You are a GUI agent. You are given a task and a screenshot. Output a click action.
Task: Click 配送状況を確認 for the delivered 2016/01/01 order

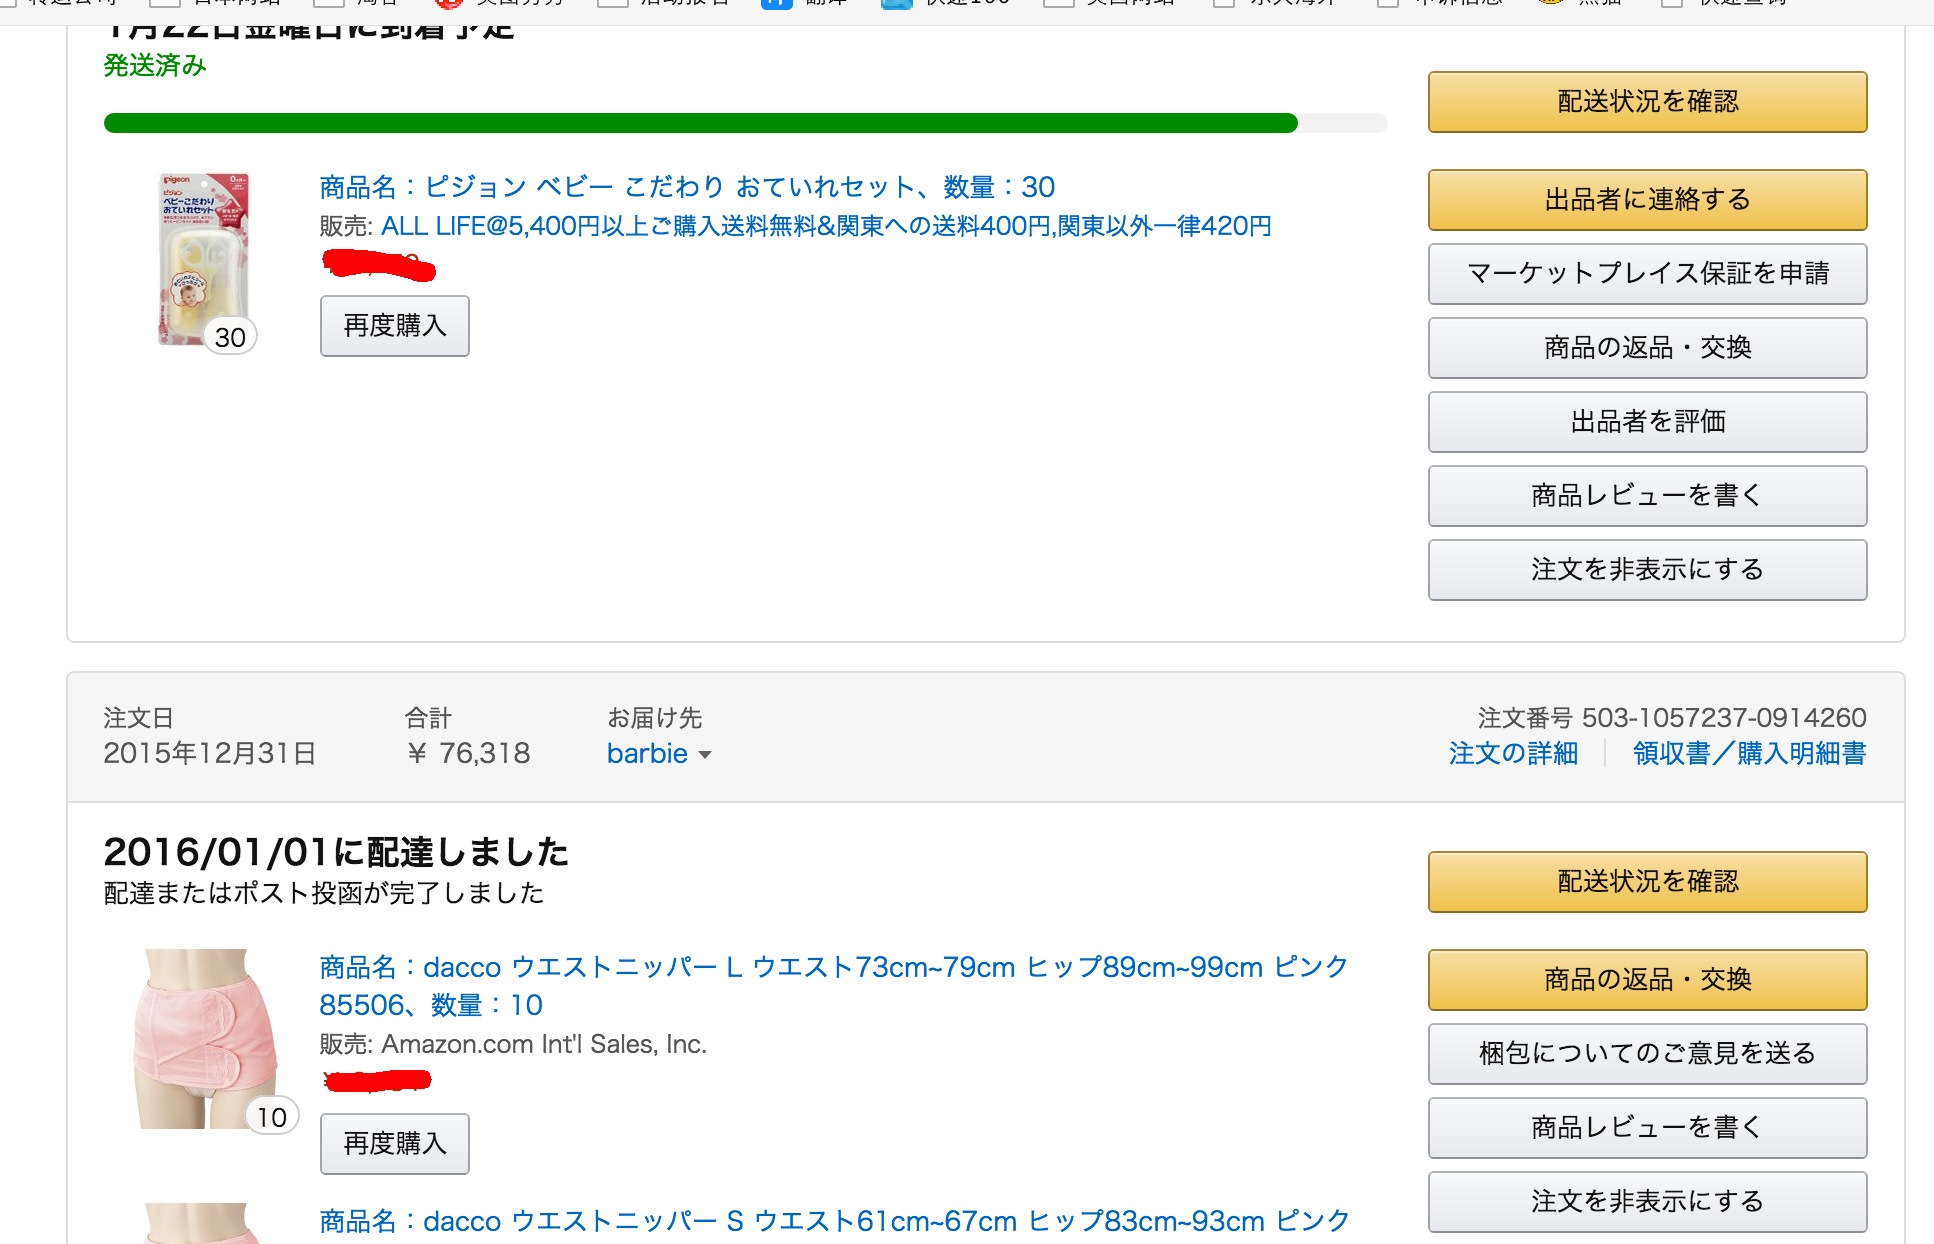pos(1647,882)
